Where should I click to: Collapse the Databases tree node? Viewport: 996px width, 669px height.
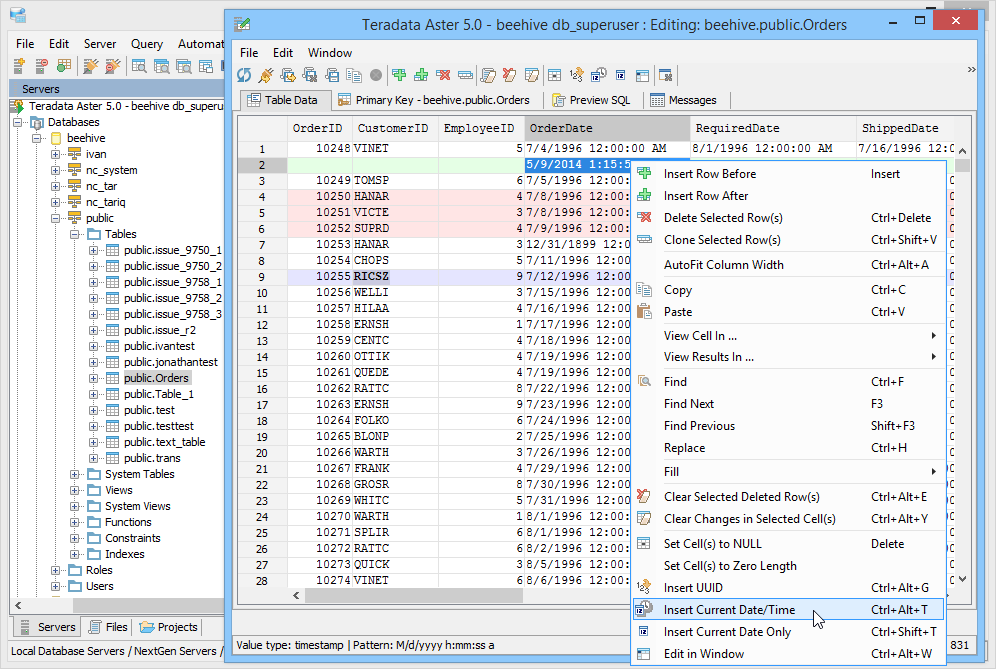point(17,122)
